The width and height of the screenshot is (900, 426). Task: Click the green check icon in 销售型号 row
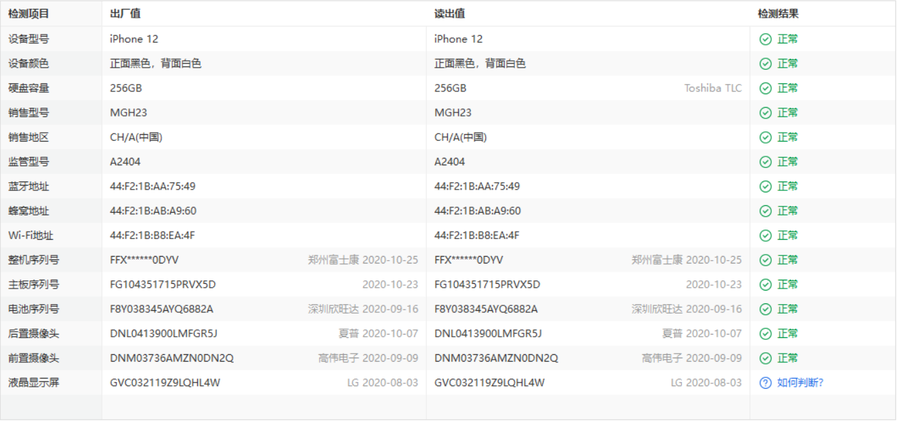[765, 113]
